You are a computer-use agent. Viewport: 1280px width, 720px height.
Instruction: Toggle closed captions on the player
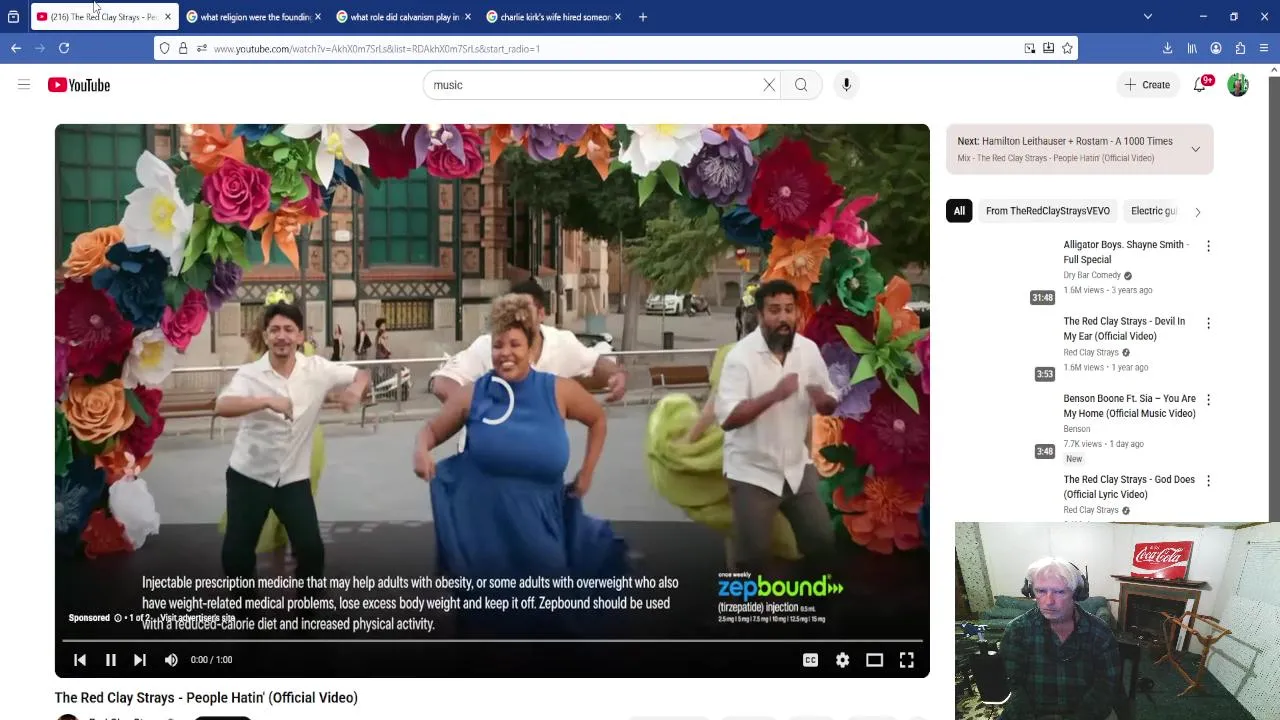[x=810, y=660]
